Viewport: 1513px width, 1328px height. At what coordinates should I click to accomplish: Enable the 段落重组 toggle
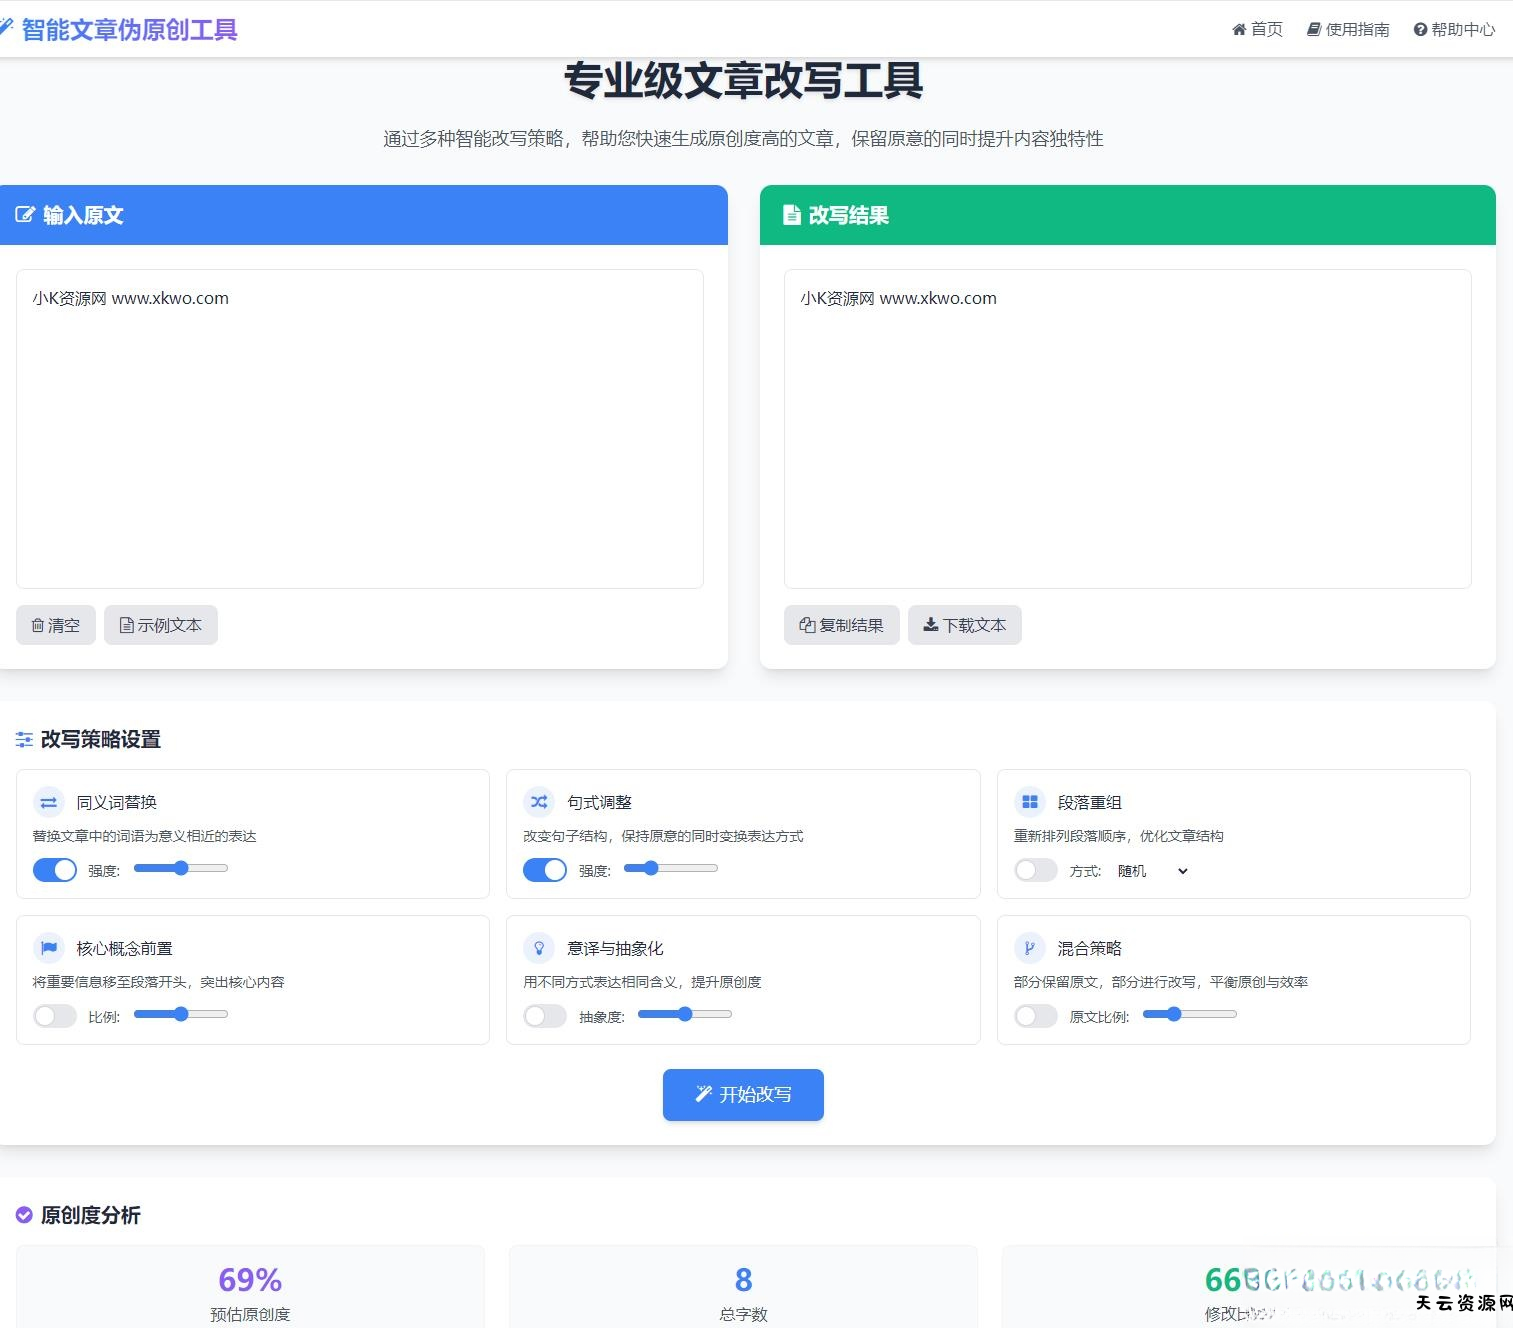1036,869
